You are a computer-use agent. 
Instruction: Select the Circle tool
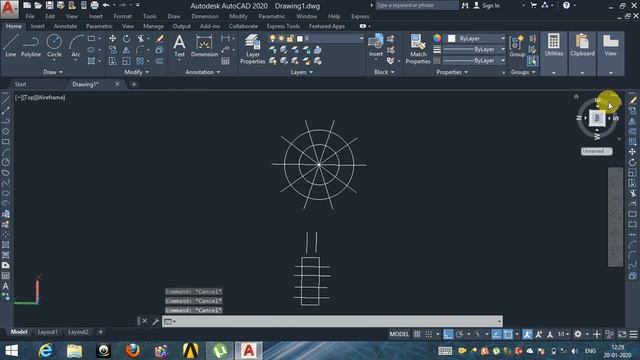tap(54, 46)
